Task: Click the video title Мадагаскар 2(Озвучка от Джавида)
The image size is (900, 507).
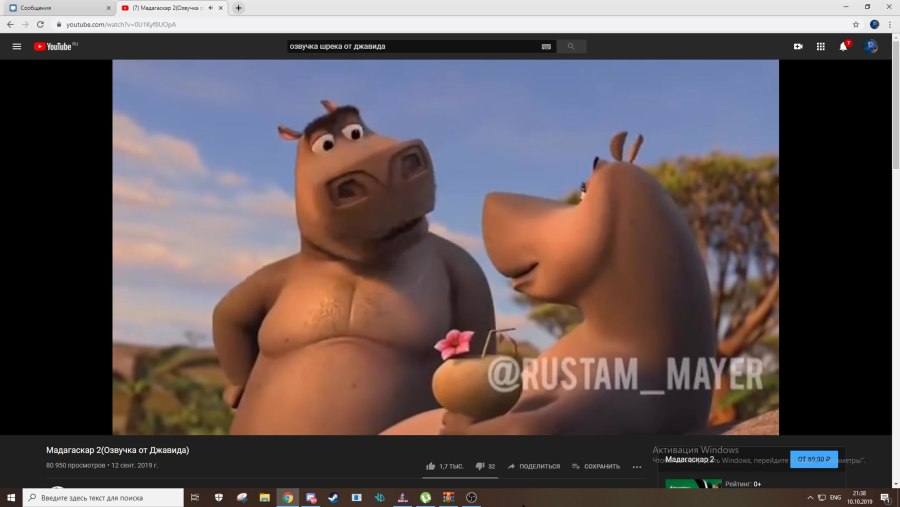Action: (118, 450)
